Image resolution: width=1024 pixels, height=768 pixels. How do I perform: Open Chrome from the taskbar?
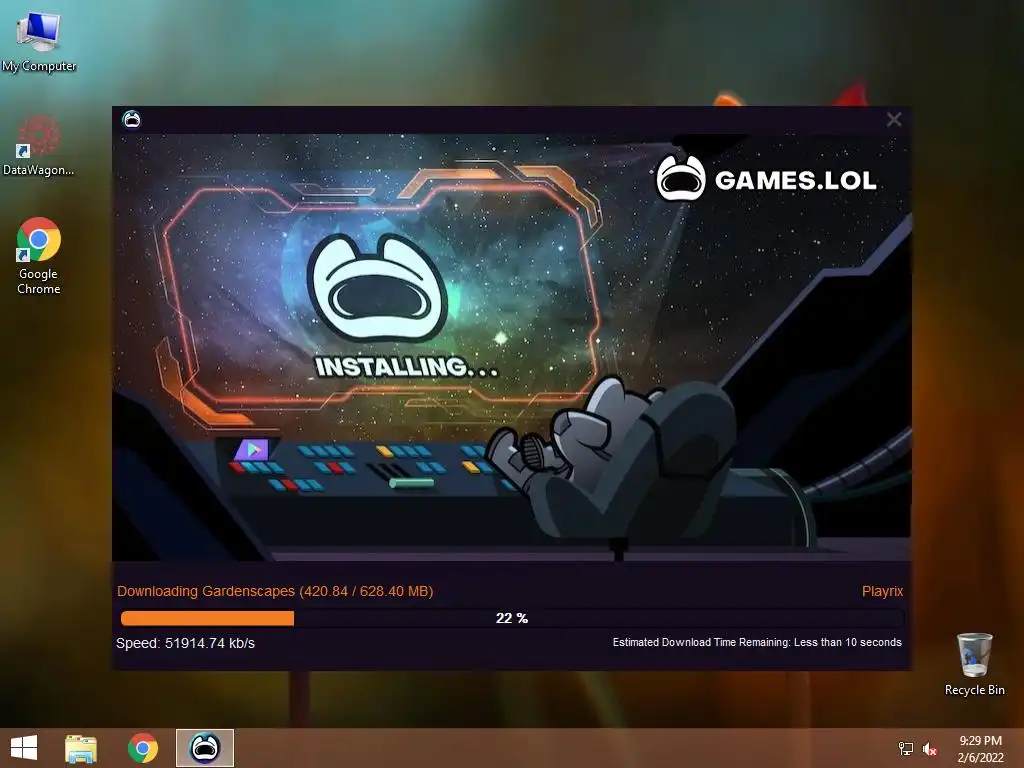coord(143,748)
